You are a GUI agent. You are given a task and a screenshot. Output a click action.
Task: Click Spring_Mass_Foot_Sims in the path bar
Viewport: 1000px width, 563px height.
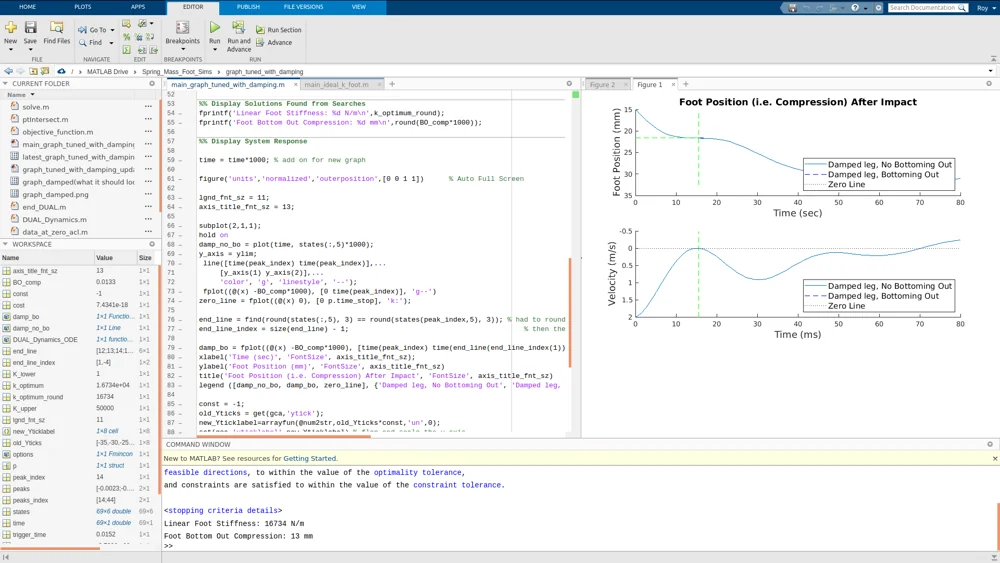click(x=177, y=71)
